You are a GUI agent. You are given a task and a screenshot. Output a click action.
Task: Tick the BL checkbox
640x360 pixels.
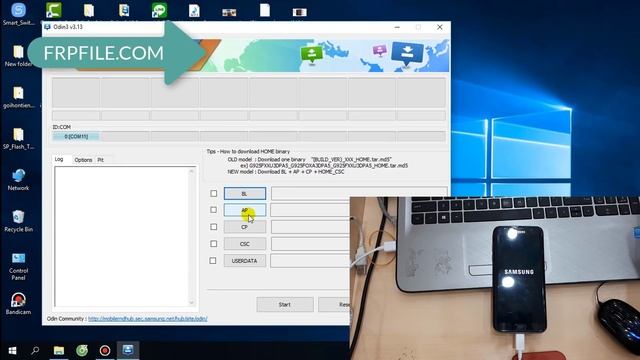[213, 193]
